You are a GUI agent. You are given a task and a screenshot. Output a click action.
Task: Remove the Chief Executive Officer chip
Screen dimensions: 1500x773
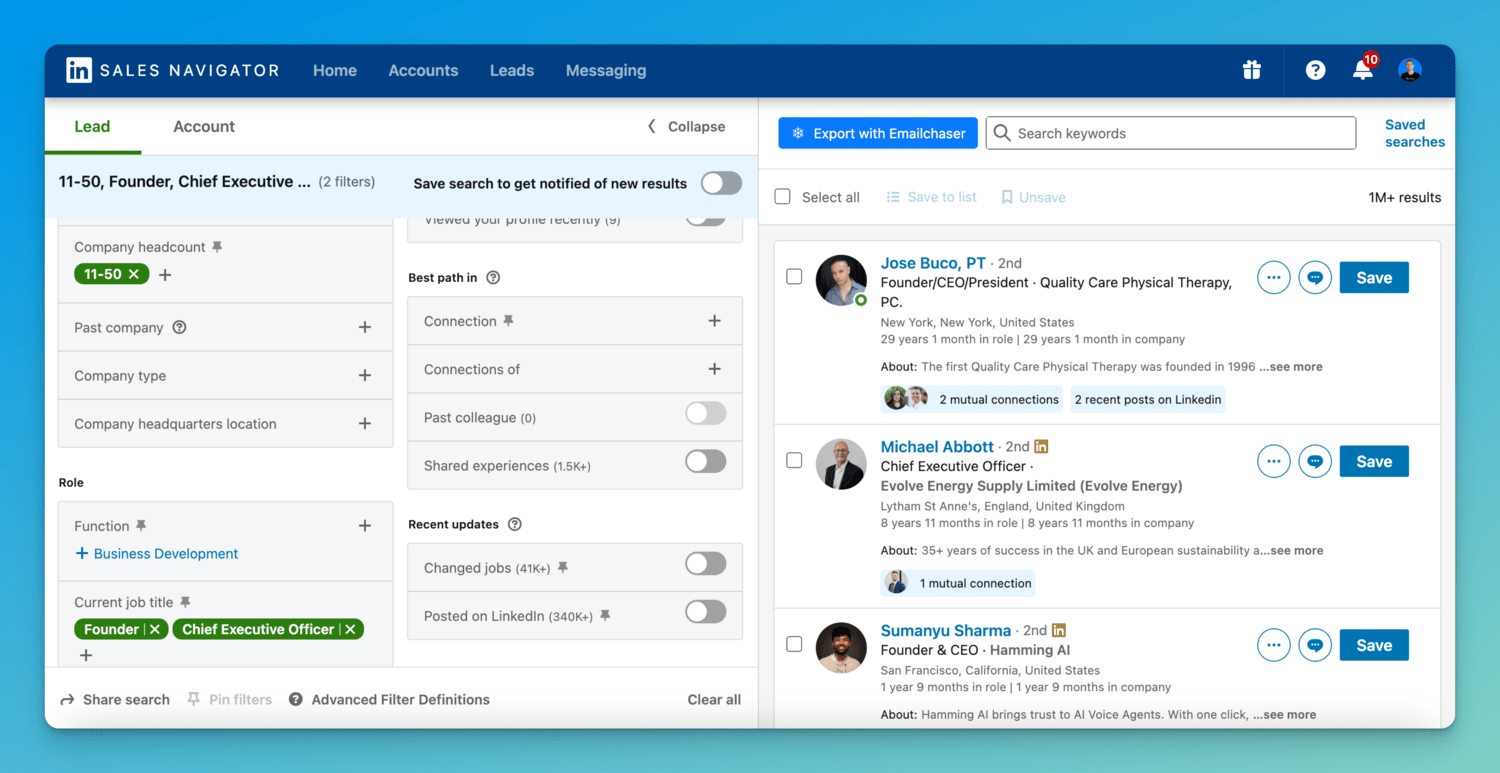tap(351, 629)
